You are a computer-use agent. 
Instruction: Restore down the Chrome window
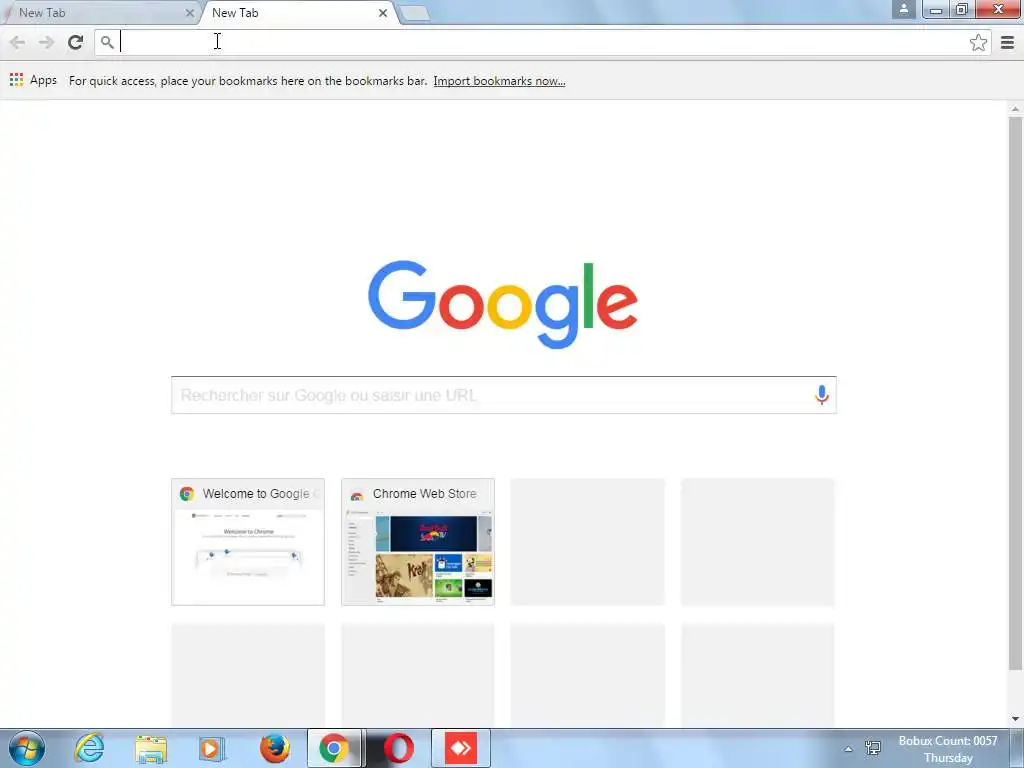tap(961, 9)
